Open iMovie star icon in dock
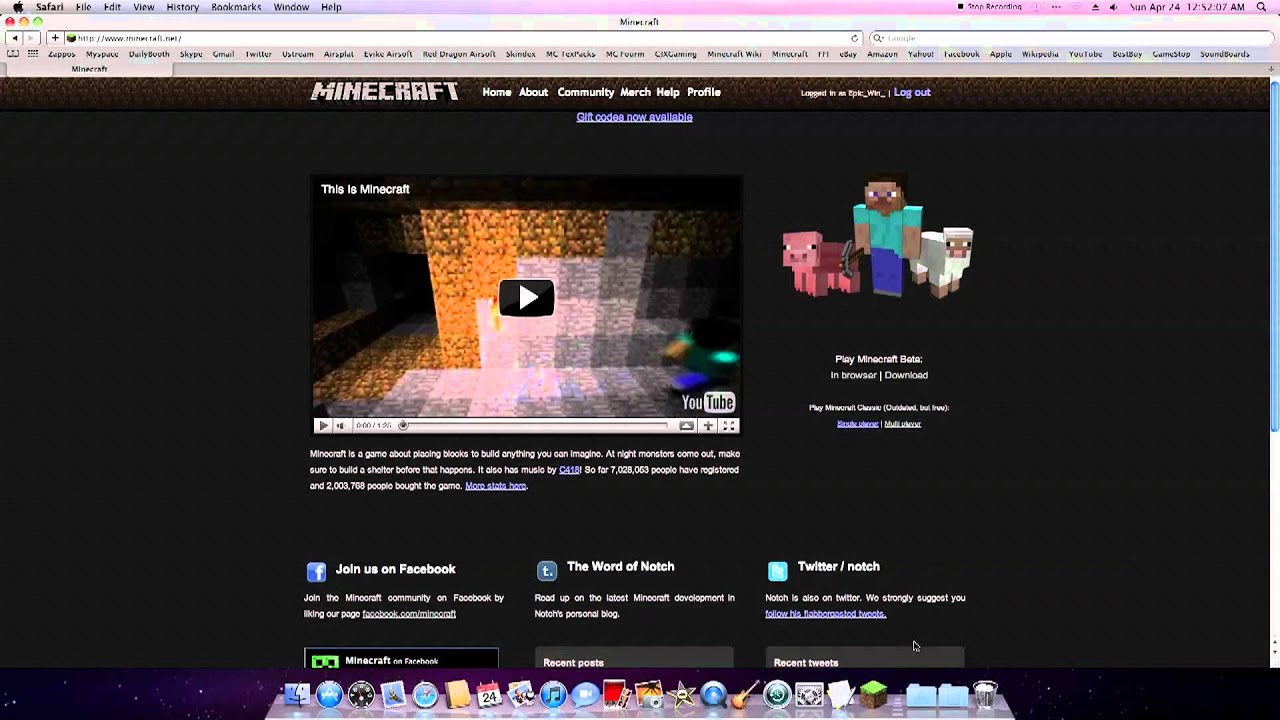 (x=681, y=694)
